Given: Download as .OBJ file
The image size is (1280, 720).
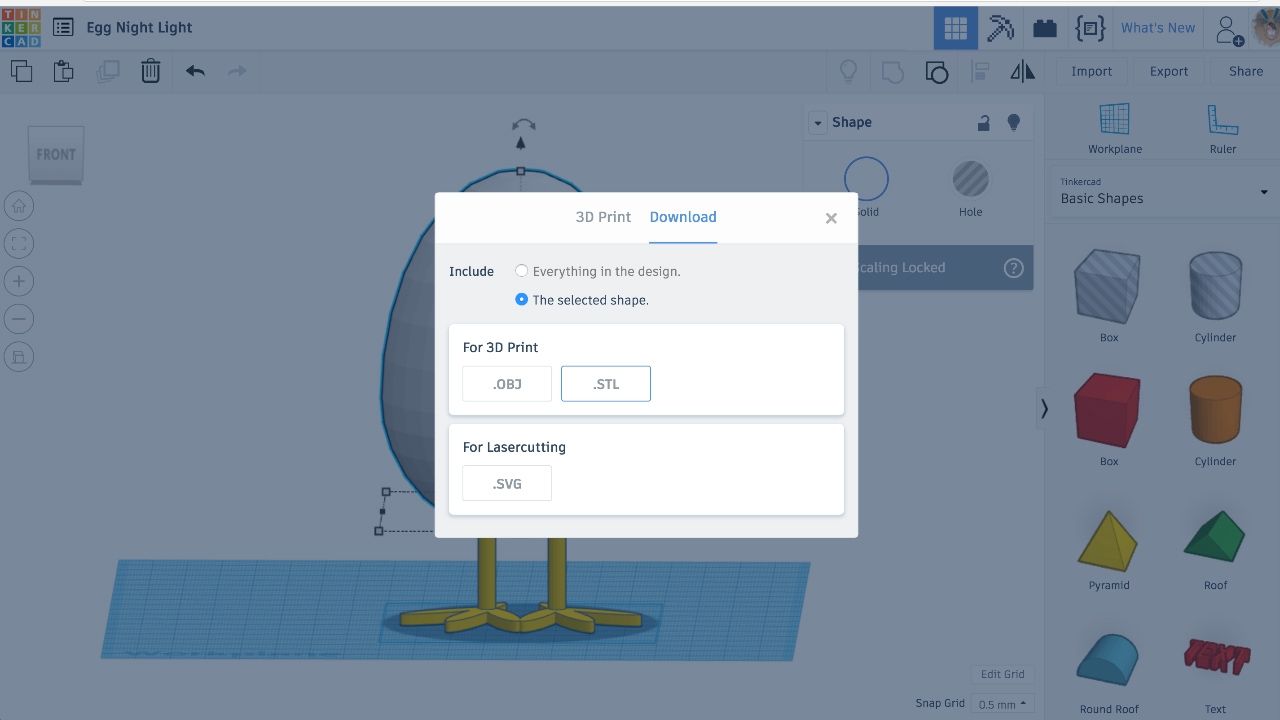Looking at the screenshot, I should pyautogui.click(x=507, y=384).
